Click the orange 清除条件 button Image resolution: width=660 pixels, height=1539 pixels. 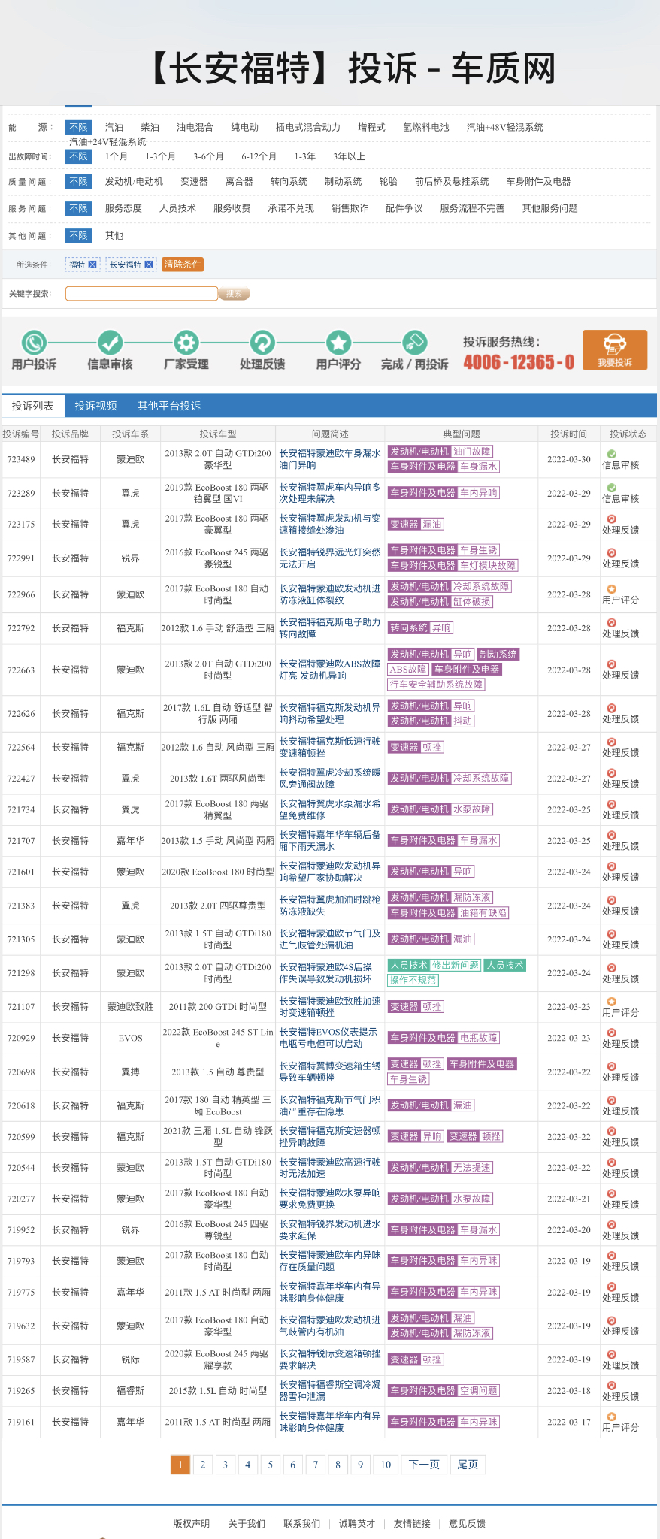tap(182, 265)
